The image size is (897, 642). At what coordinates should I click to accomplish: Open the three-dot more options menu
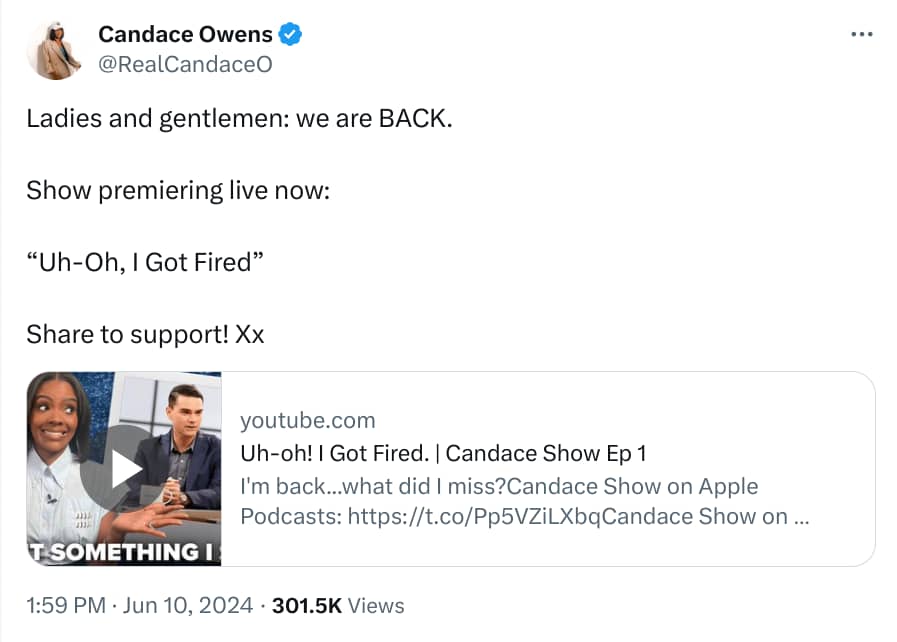862,34
